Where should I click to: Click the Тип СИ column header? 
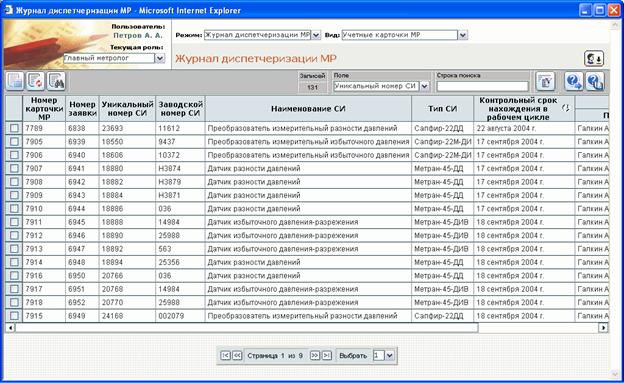click(443, 109)
